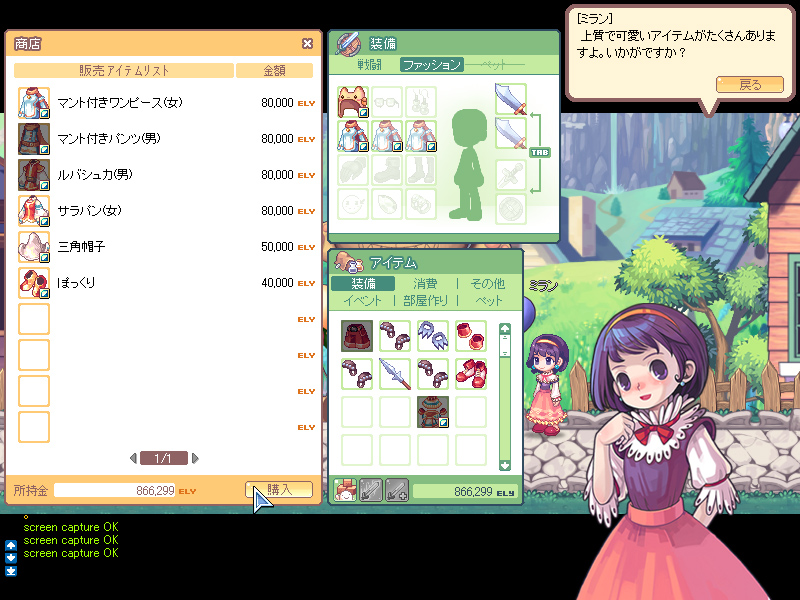Go to previous shop page arrow
This screenshot has width=800, height=600.
click(x=134, y=459)
